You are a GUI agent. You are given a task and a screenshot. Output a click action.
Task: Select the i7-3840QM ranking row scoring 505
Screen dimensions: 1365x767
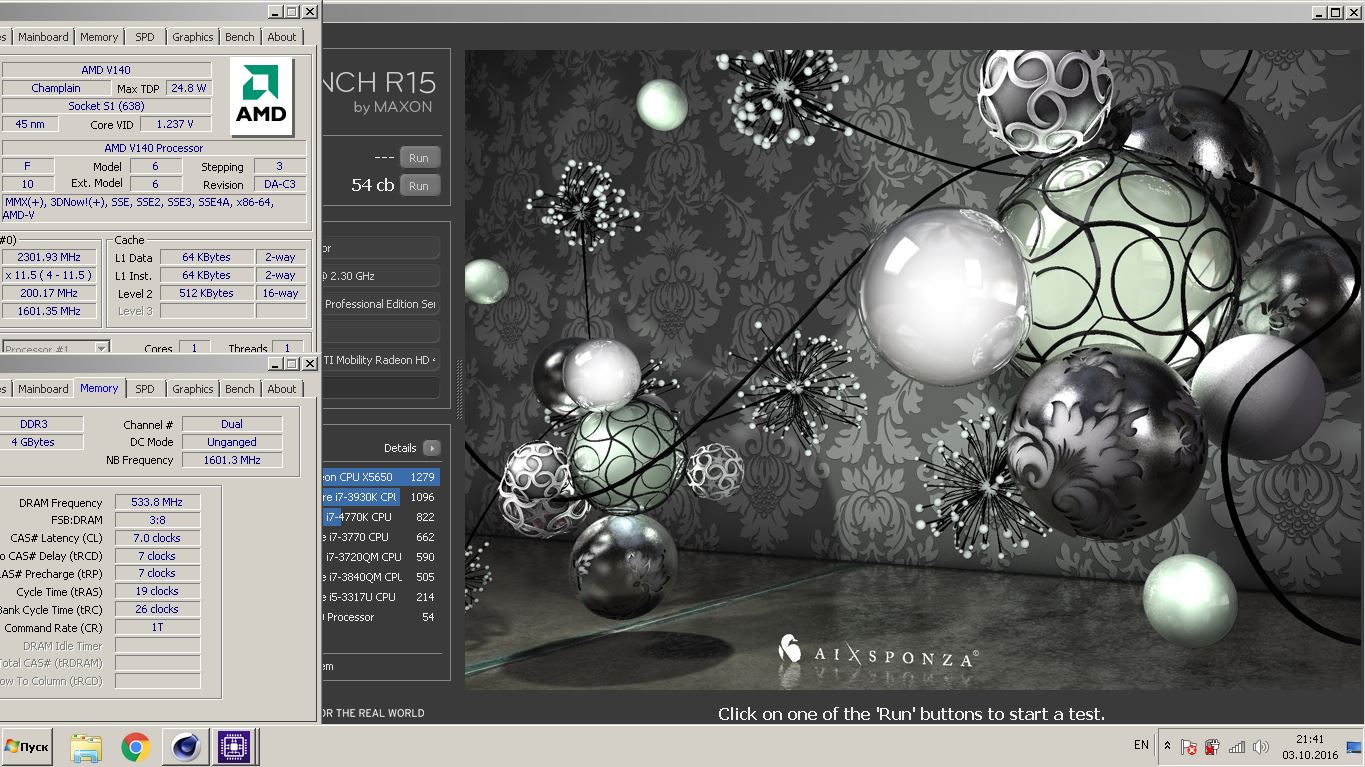pyautogui.click(x=381, y=577)
